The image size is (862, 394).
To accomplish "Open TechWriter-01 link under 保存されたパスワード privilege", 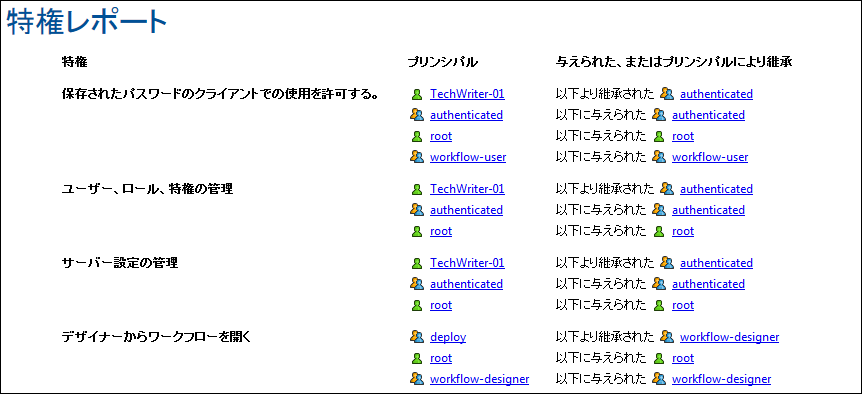I will (x=467, y=94).
